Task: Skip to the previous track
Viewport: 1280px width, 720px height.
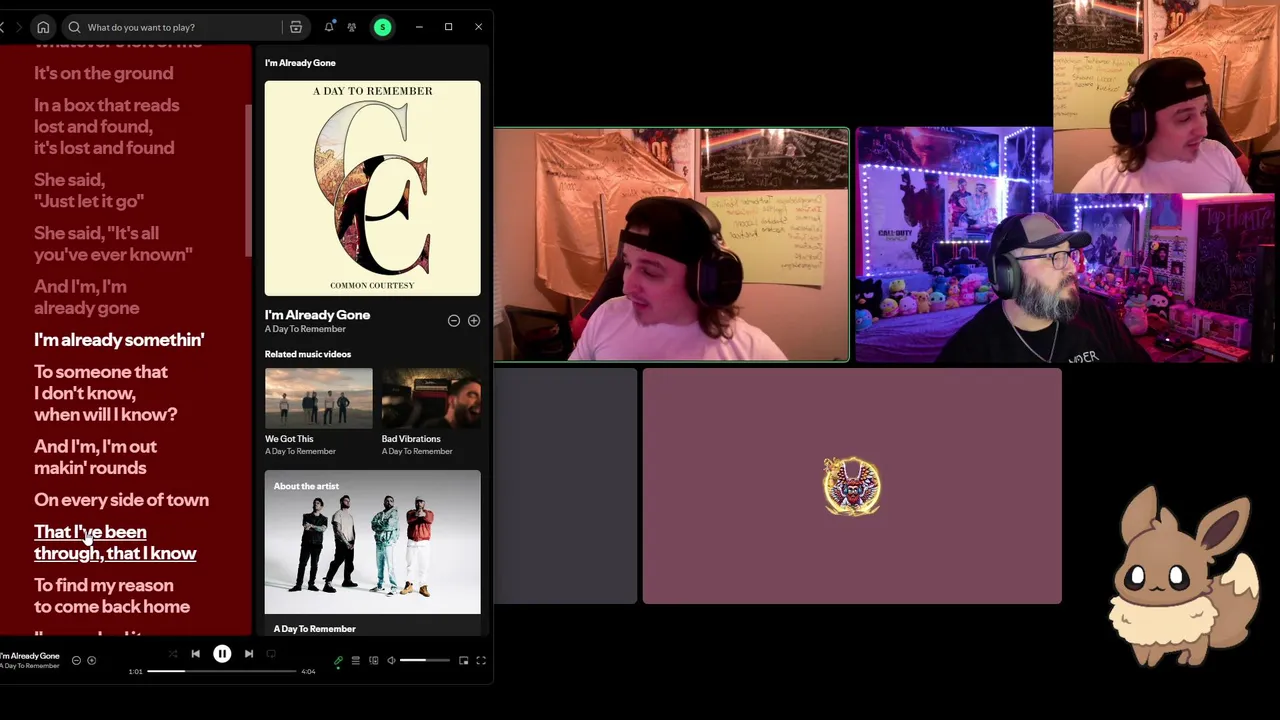Action: coord(195,654)
